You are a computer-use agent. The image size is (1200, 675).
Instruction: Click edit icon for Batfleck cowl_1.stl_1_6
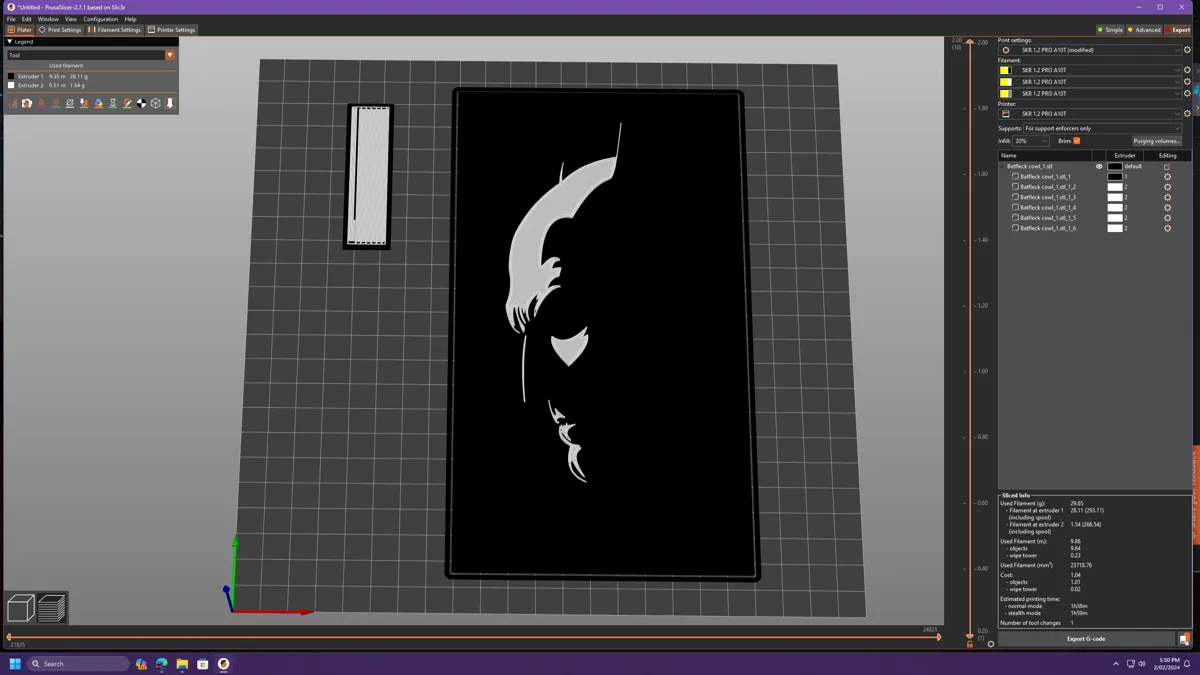tap(1167, 228)
